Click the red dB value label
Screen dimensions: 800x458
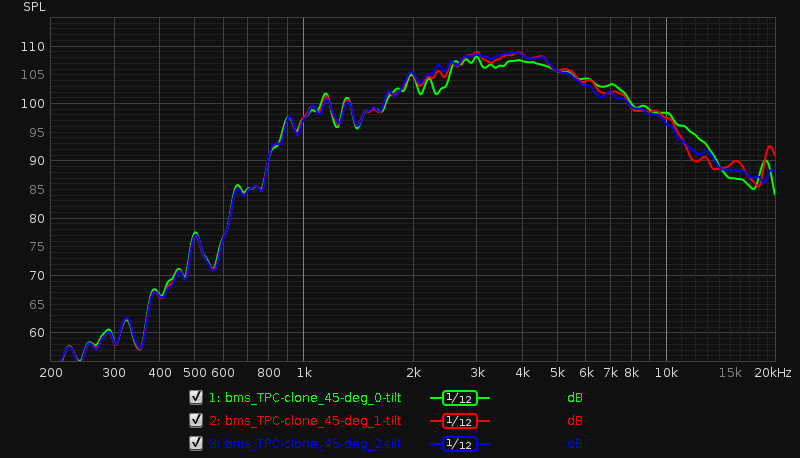(575, 421)
